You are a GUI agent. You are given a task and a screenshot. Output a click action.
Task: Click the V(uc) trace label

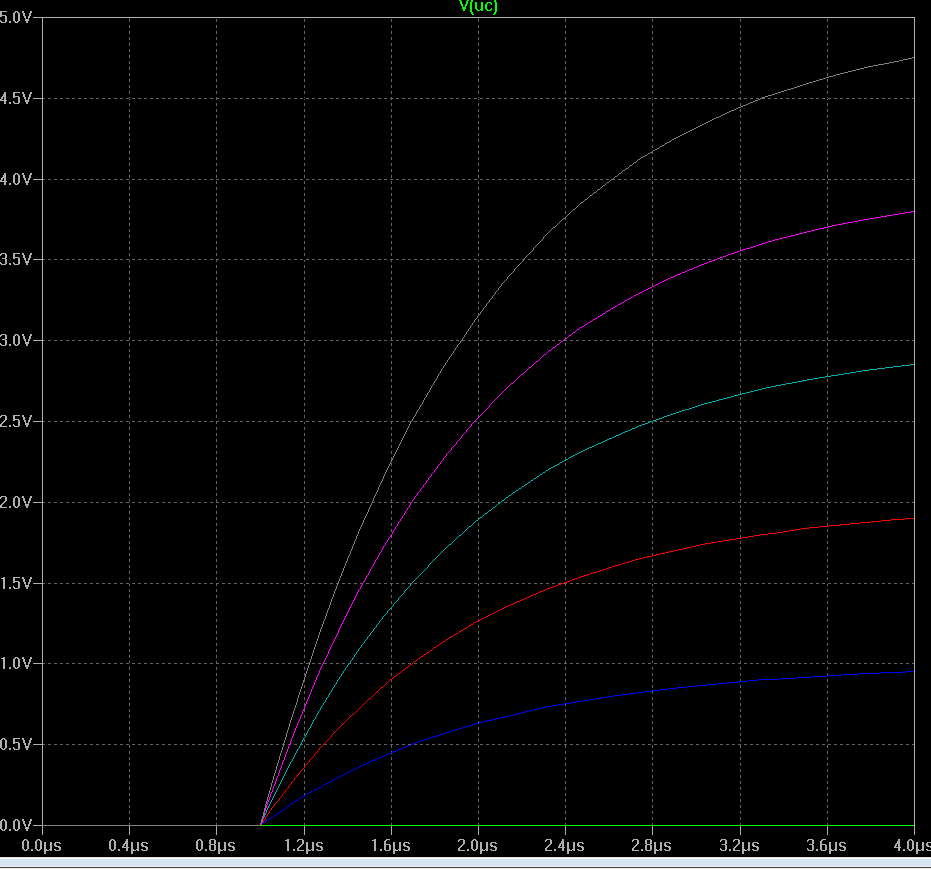coord(479,7)
